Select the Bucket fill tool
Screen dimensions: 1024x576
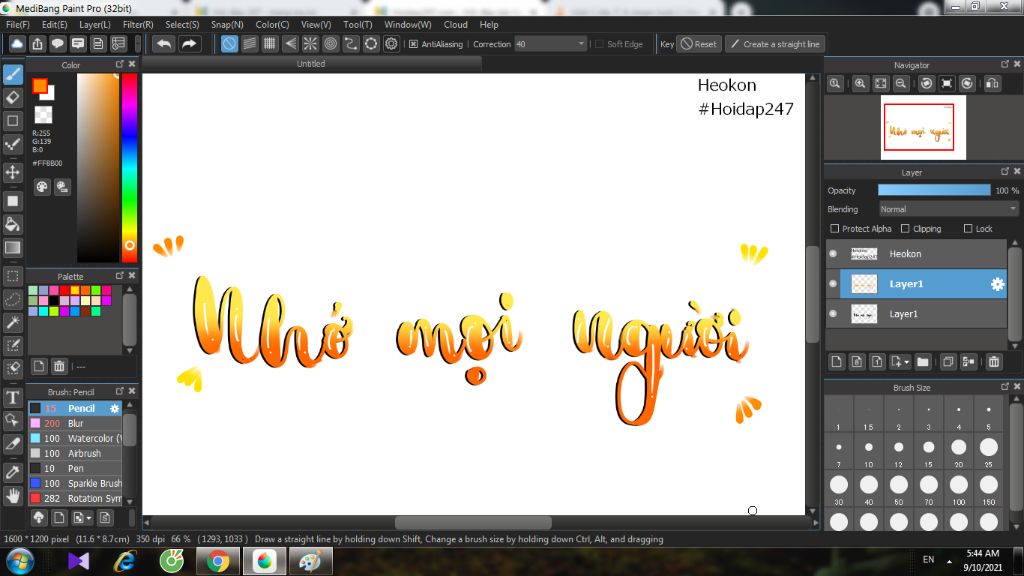tap(13, 225)
